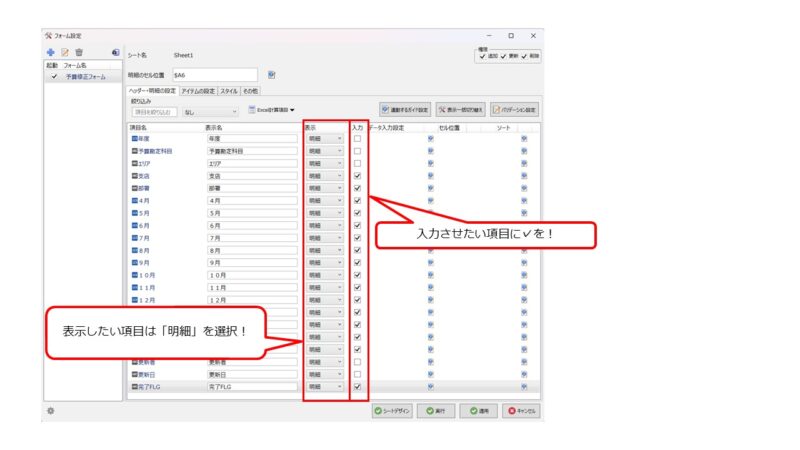Click data input setting icon for 年度 row
The height and width of the screenshot is (450, 800).
(x=430, y=139)
